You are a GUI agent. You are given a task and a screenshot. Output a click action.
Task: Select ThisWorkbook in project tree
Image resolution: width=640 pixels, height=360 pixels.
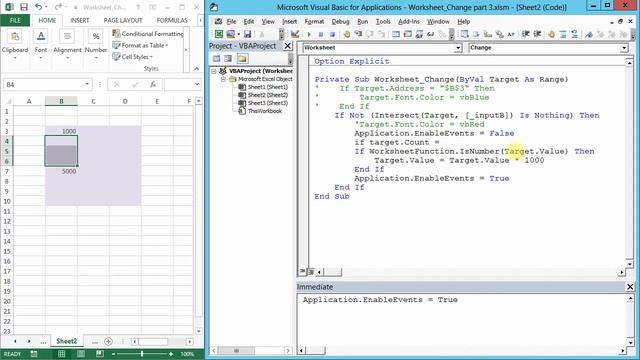click(265, 111)
